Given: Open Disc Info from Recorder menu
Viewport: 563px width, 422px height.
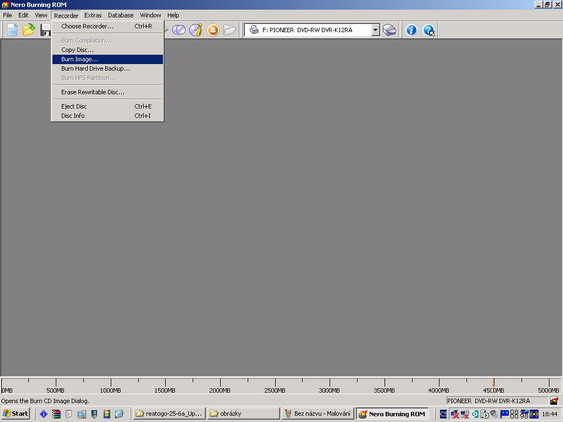Looking at the screenshot, I should point(107,116).
